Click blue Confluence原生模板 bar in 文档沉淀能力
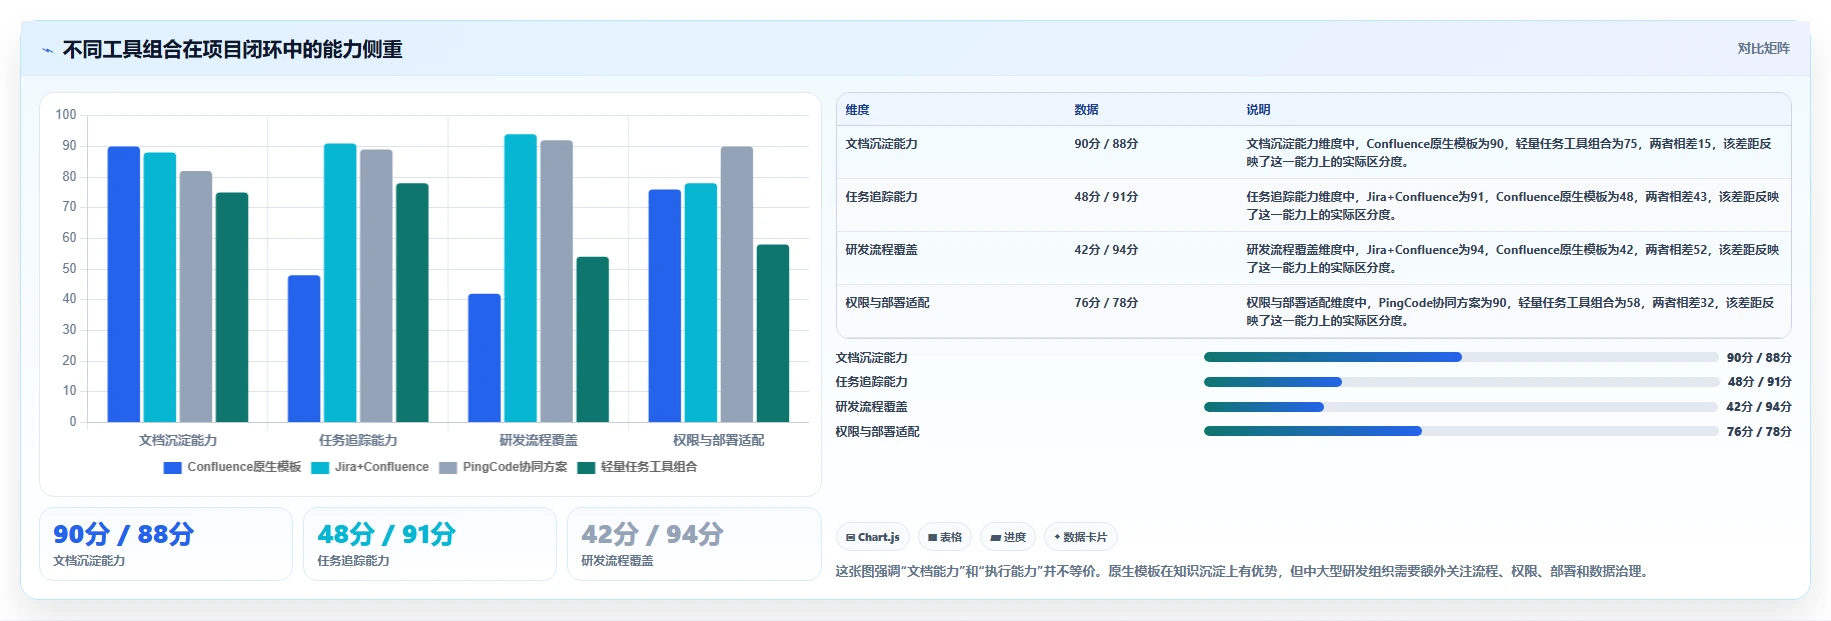The width and height of the screenshot is (1831, 621). 124,284
